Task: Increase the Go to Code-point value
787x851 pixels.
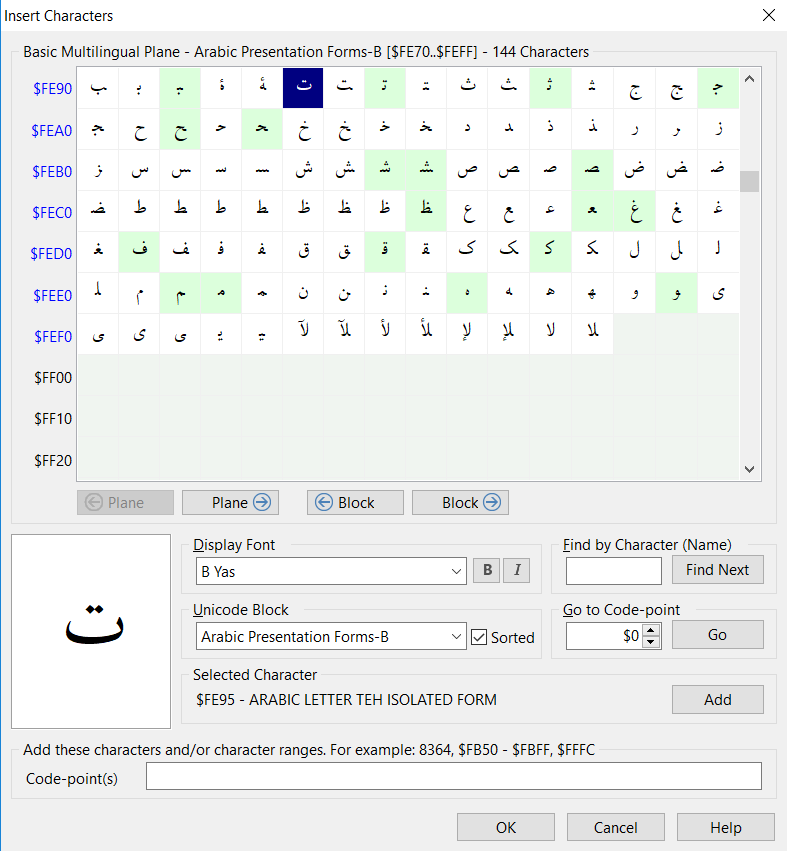Action: click(x=651, y=629)
